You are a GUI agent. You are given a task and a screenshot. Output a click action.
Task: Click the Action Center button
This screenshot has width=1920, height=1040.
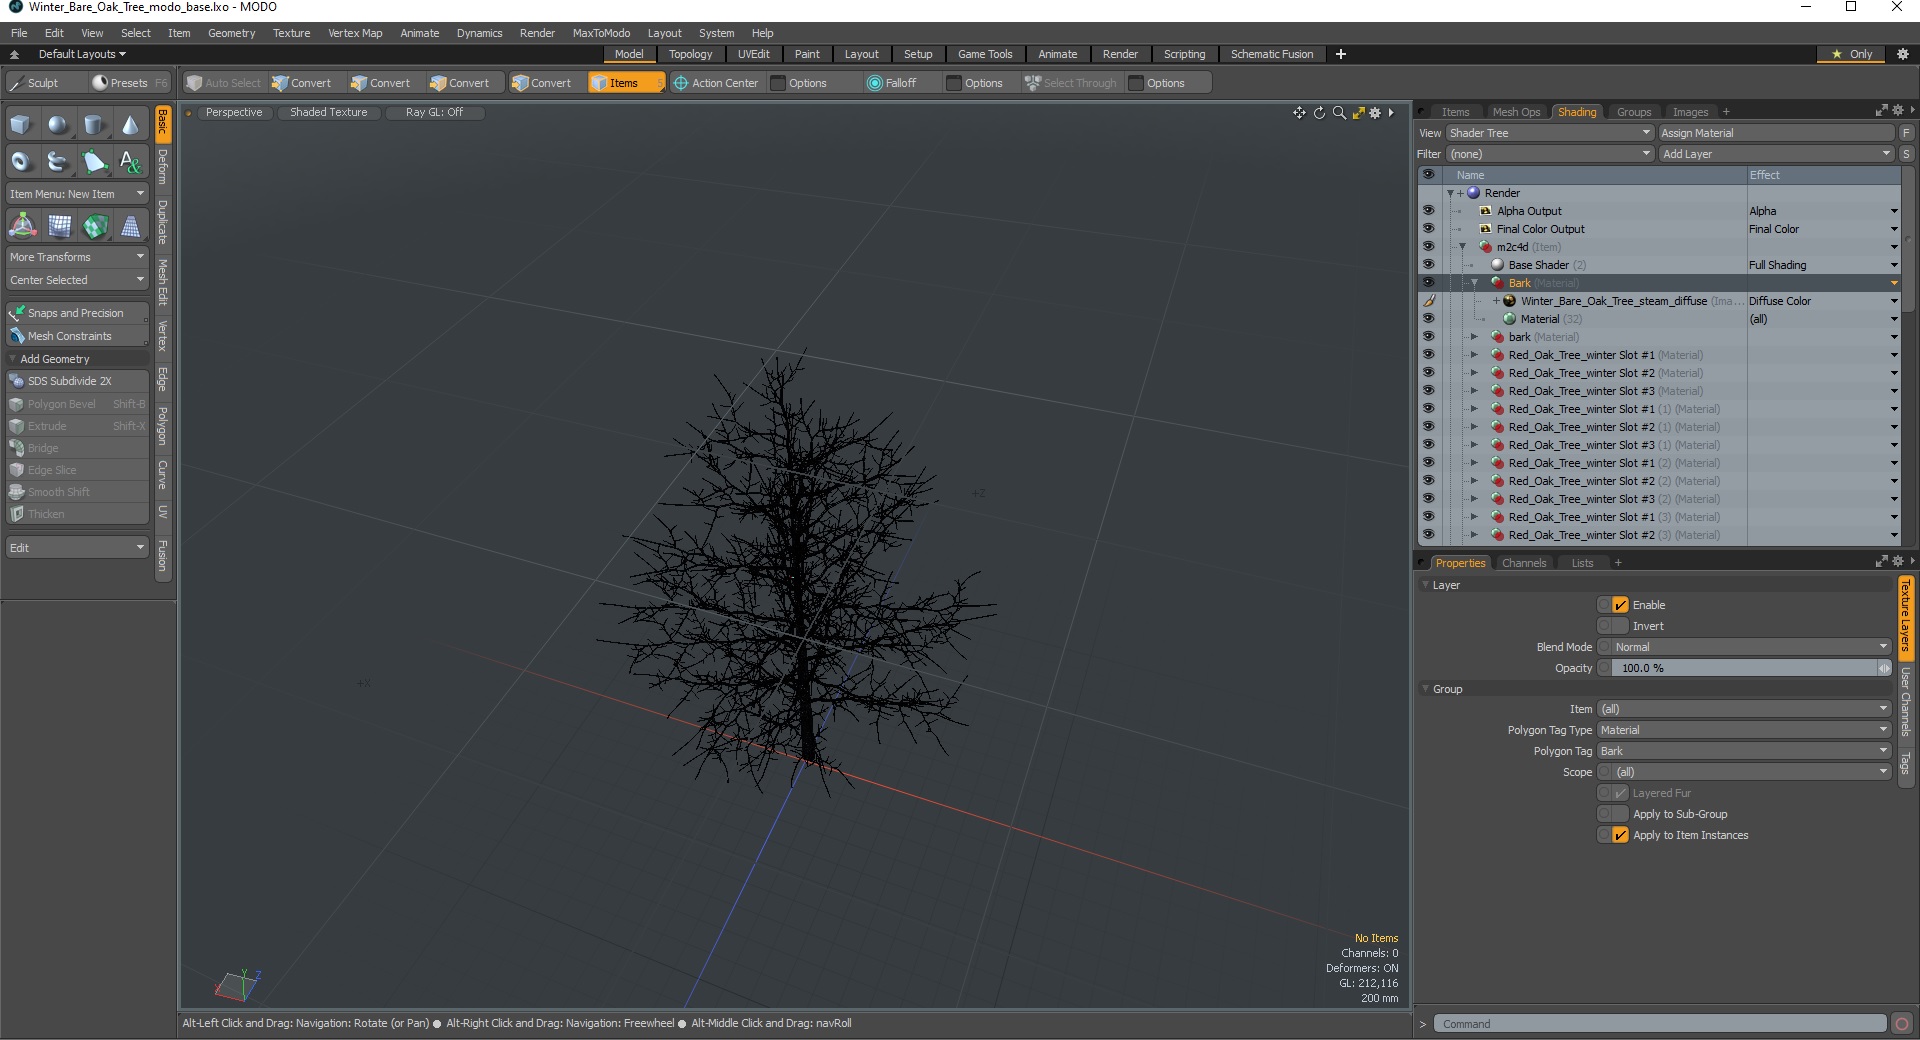(x=716, y=83)
